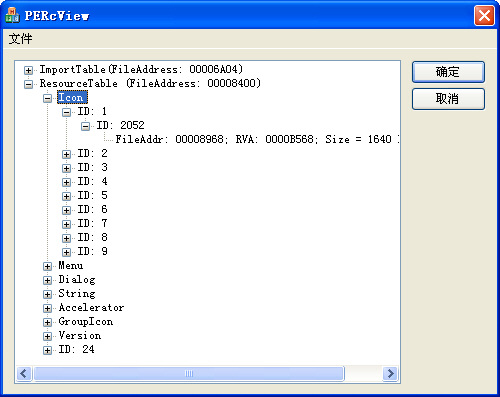Expand the ID: 6 node
This screenshot has height=397, width=500.
click(x=67, y=210)
